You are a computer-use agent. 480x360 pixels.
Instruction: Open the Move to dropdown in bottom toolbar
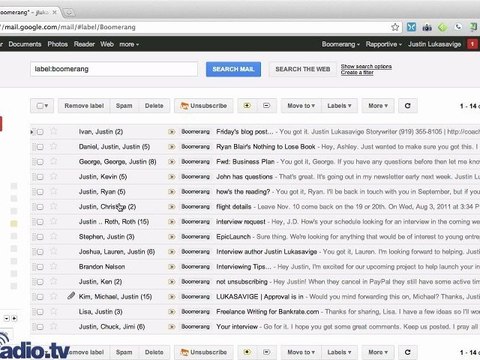coord(301,352)
